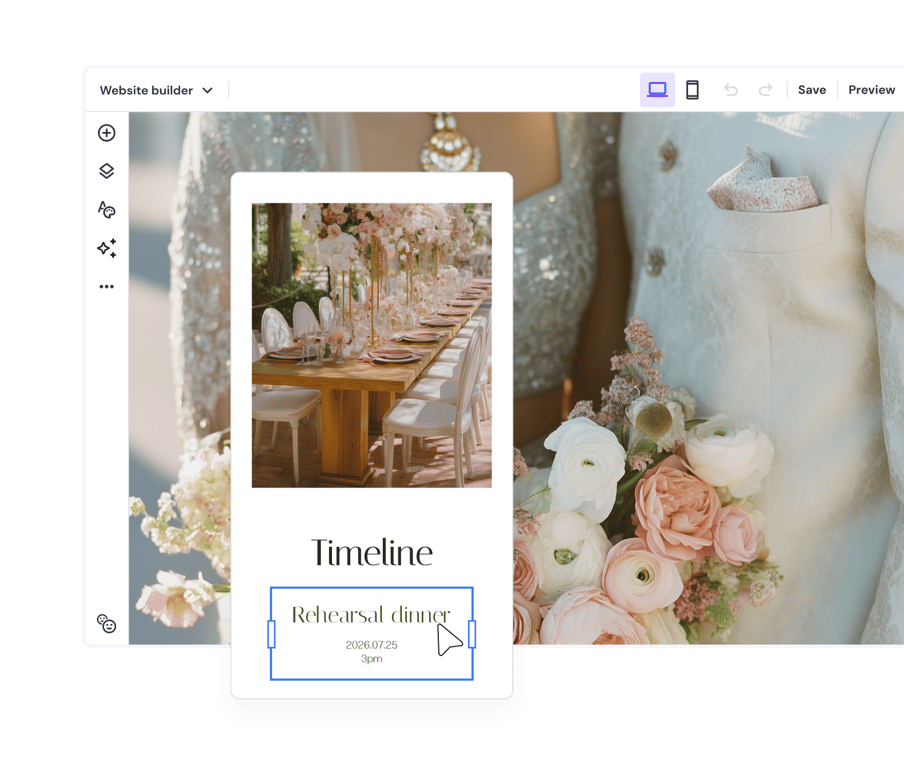The height and width of the screenshot is (768, 904).
Task: Select the Rehearsal dinner text block
Action: pyautogui.click(x=371, y=614)
